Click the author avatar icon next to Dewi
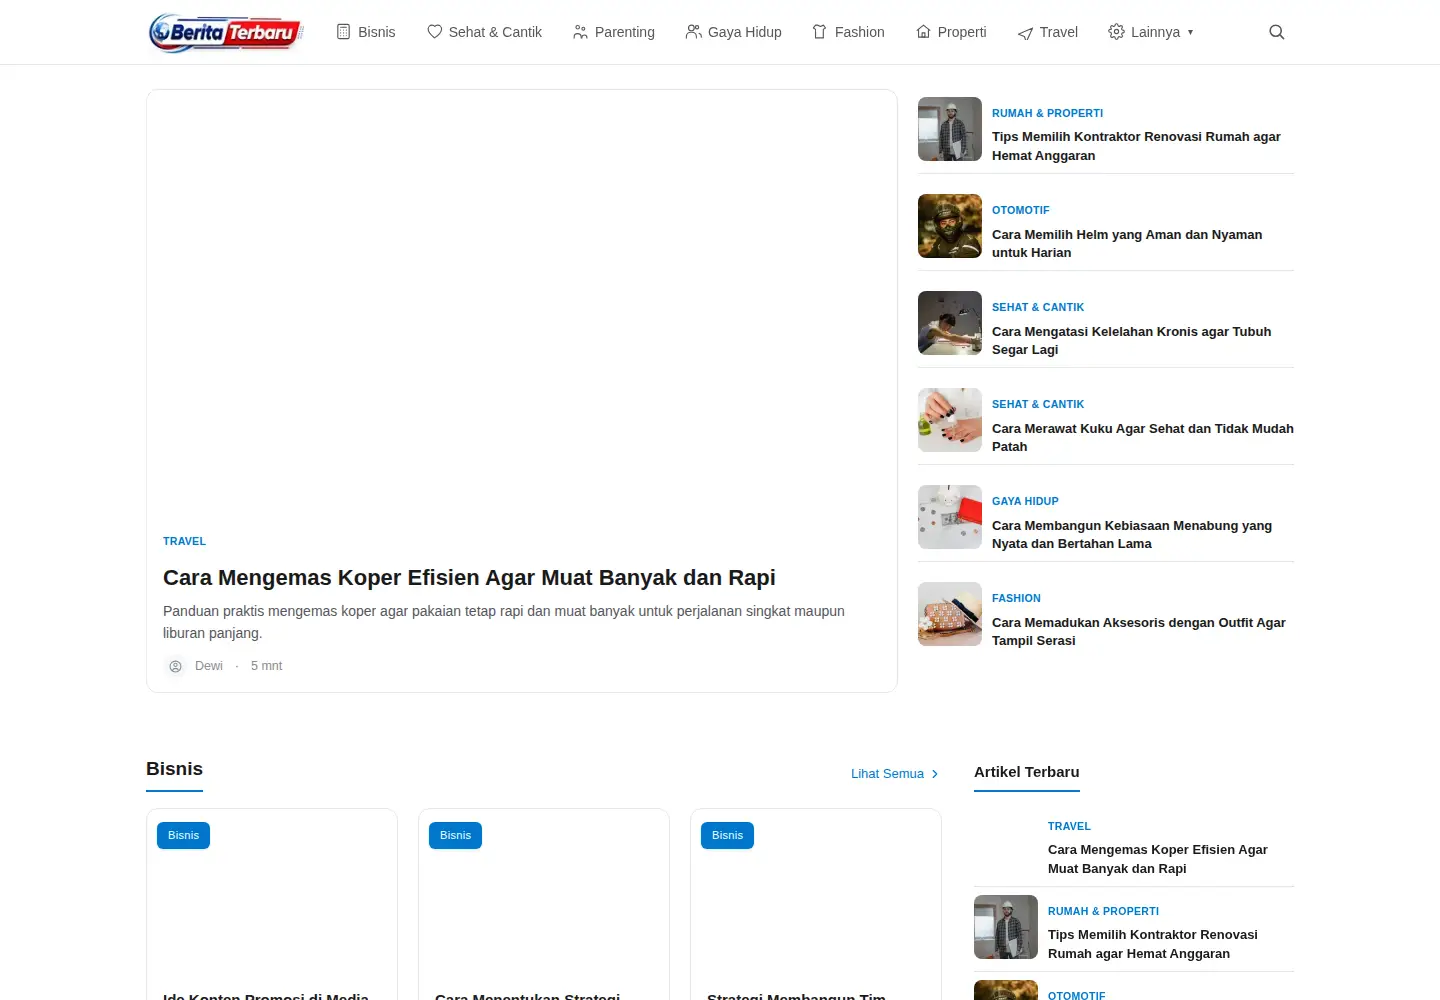This screenshot has width=1440, height=1000. (175, 666)
